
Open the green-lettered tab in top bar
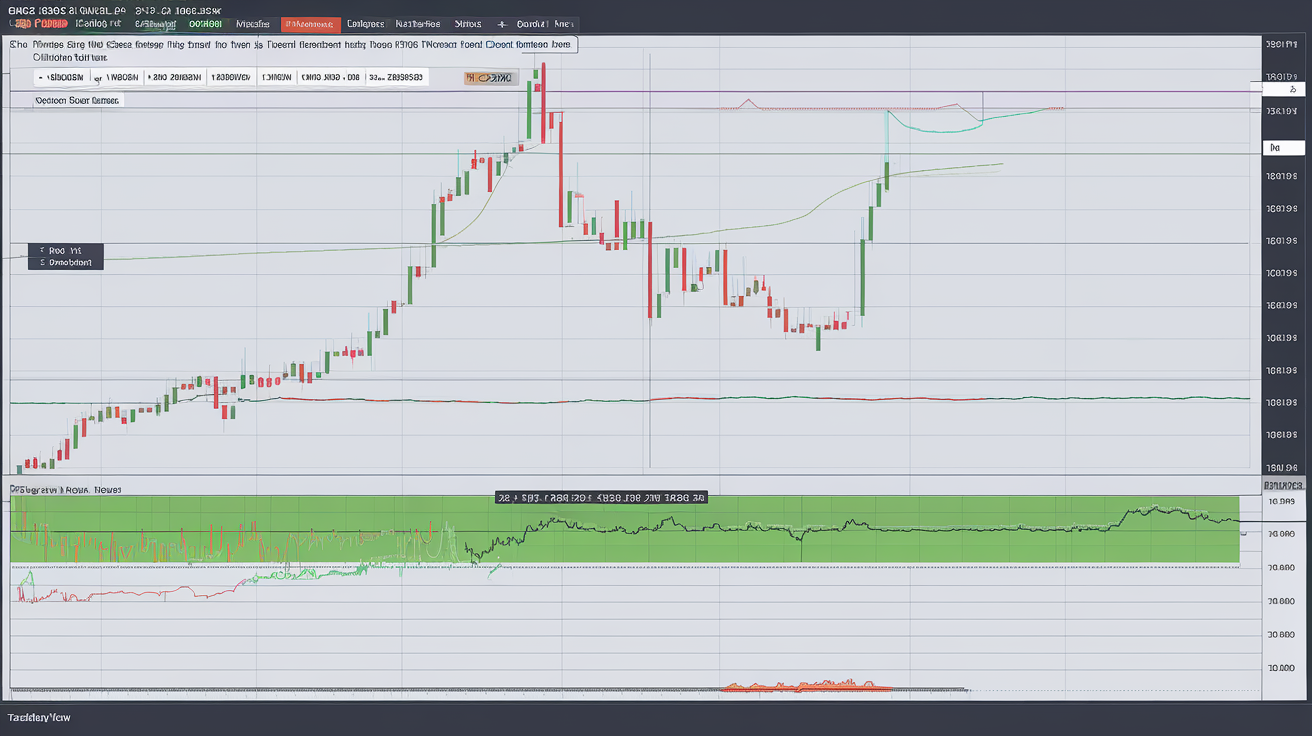coord(206,23)
